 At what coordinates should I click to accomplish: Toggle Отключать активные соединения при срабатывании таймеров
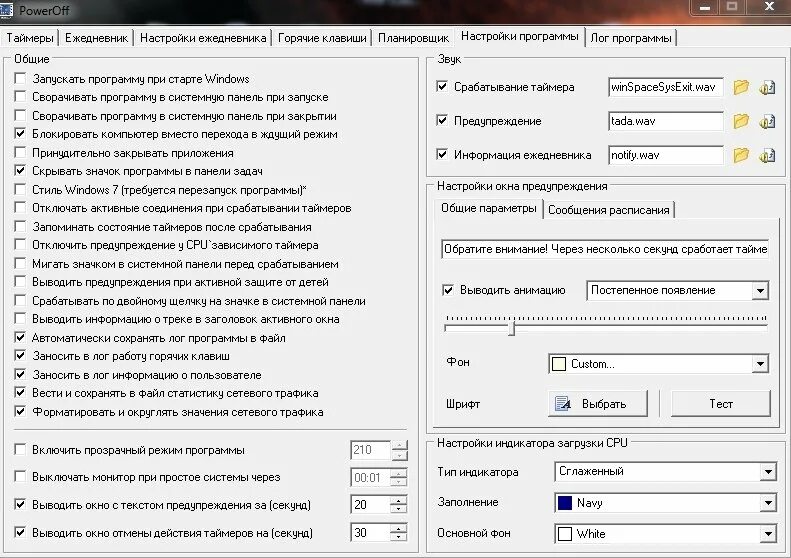20,208
